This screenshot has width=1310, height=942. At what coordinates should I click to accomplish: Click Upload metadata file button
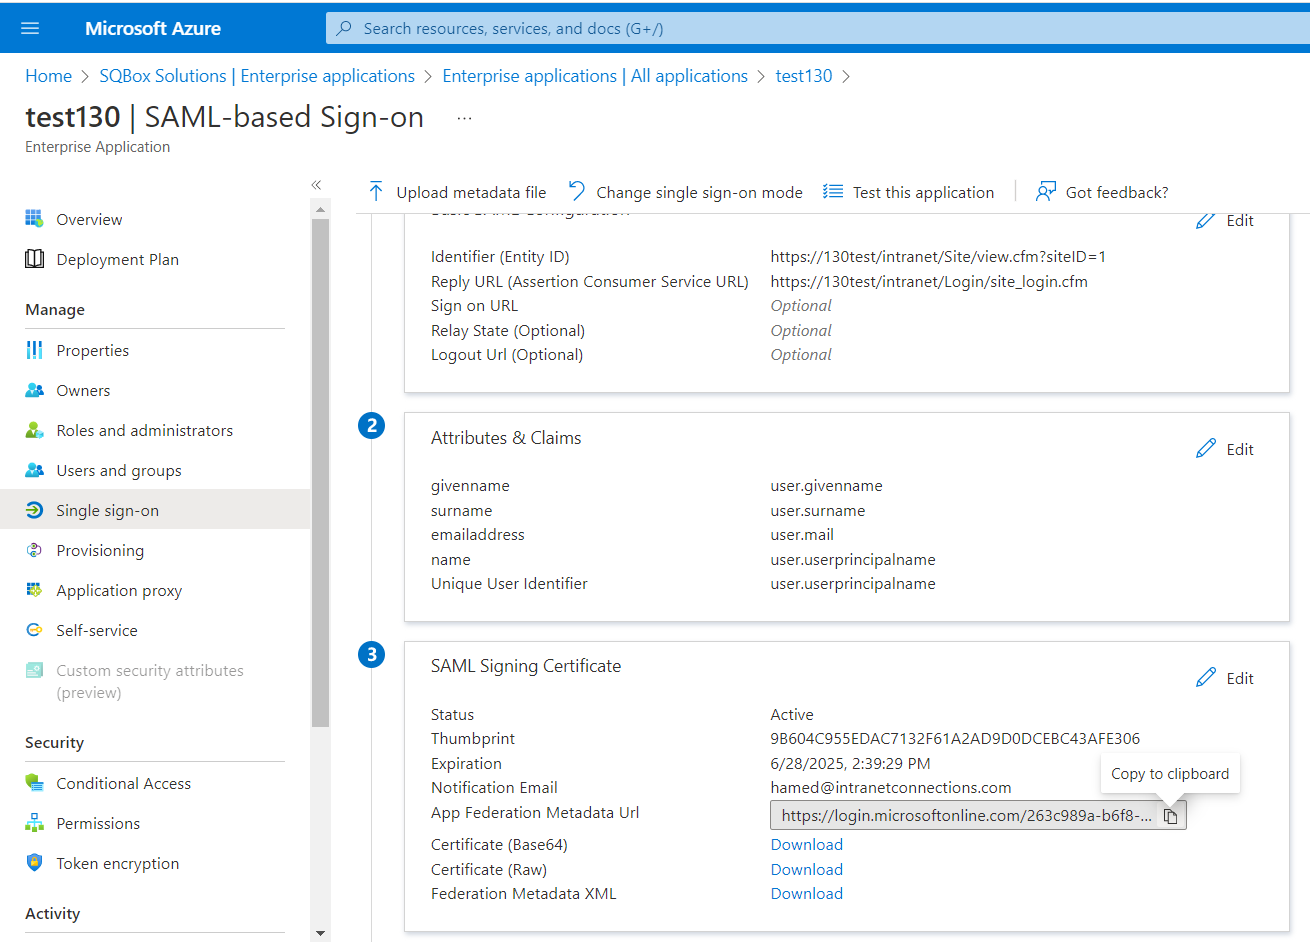(457, 192)
